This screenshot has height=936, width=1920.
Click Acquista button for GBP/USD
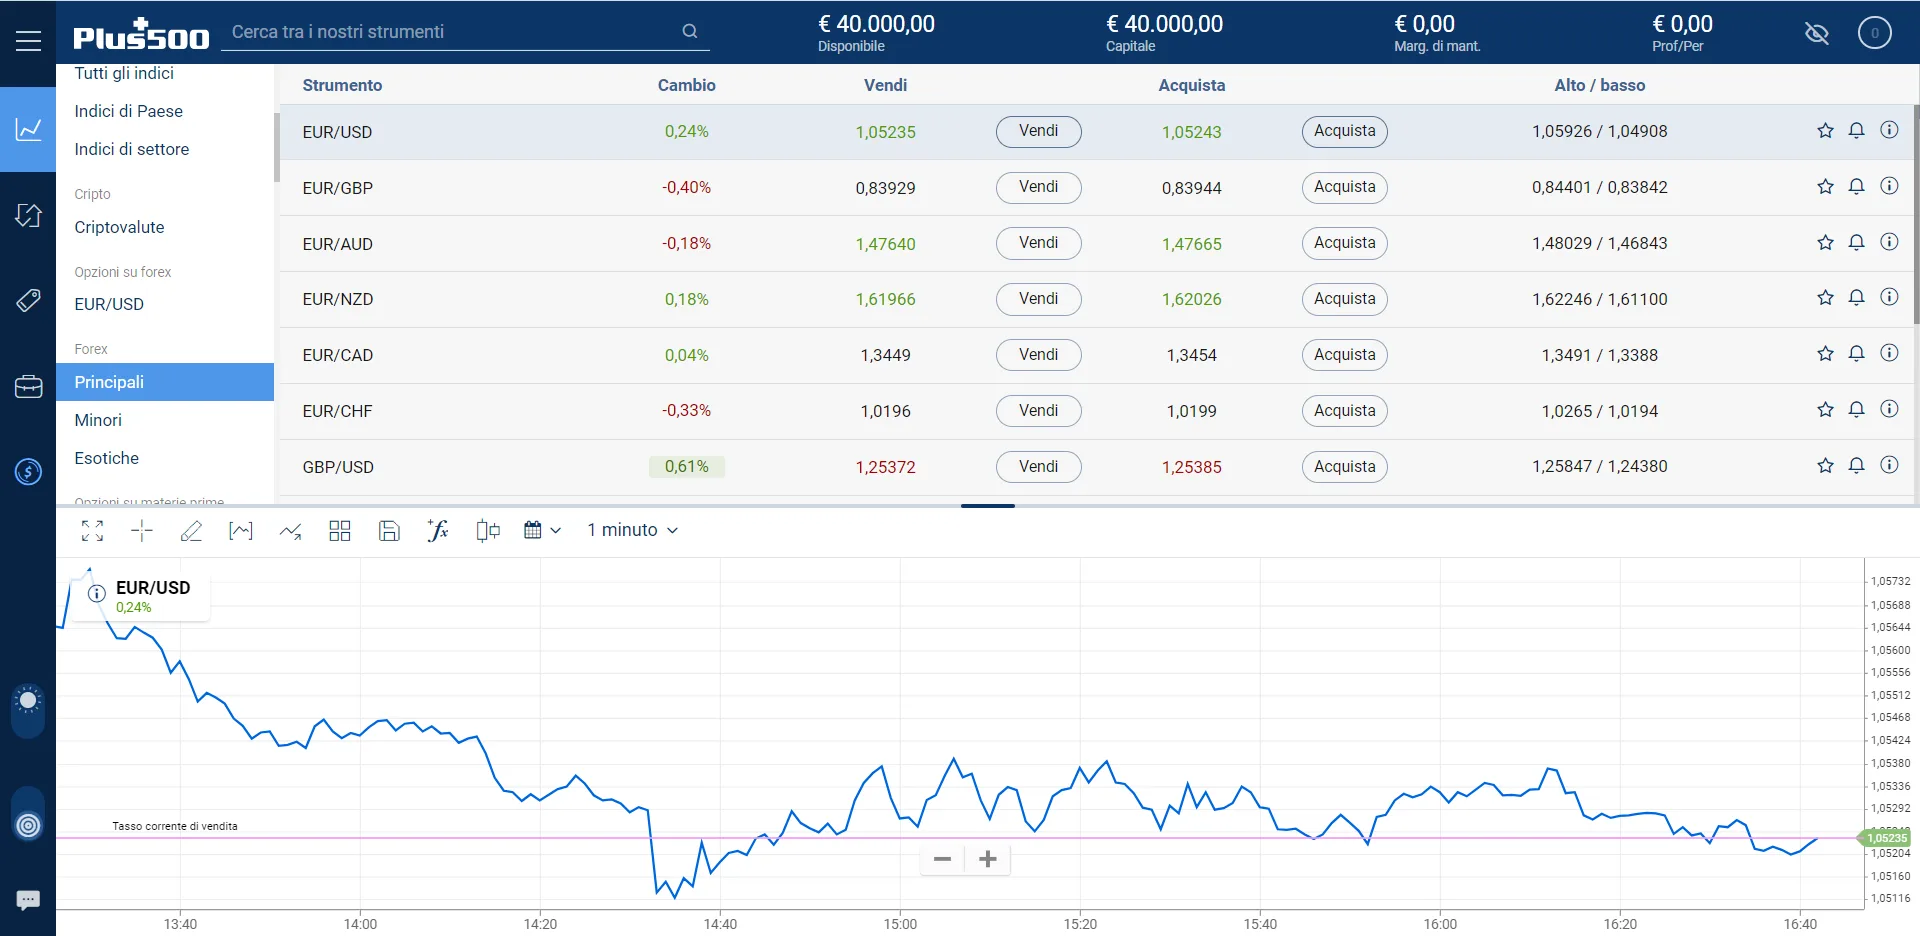tap(1344, 467)
